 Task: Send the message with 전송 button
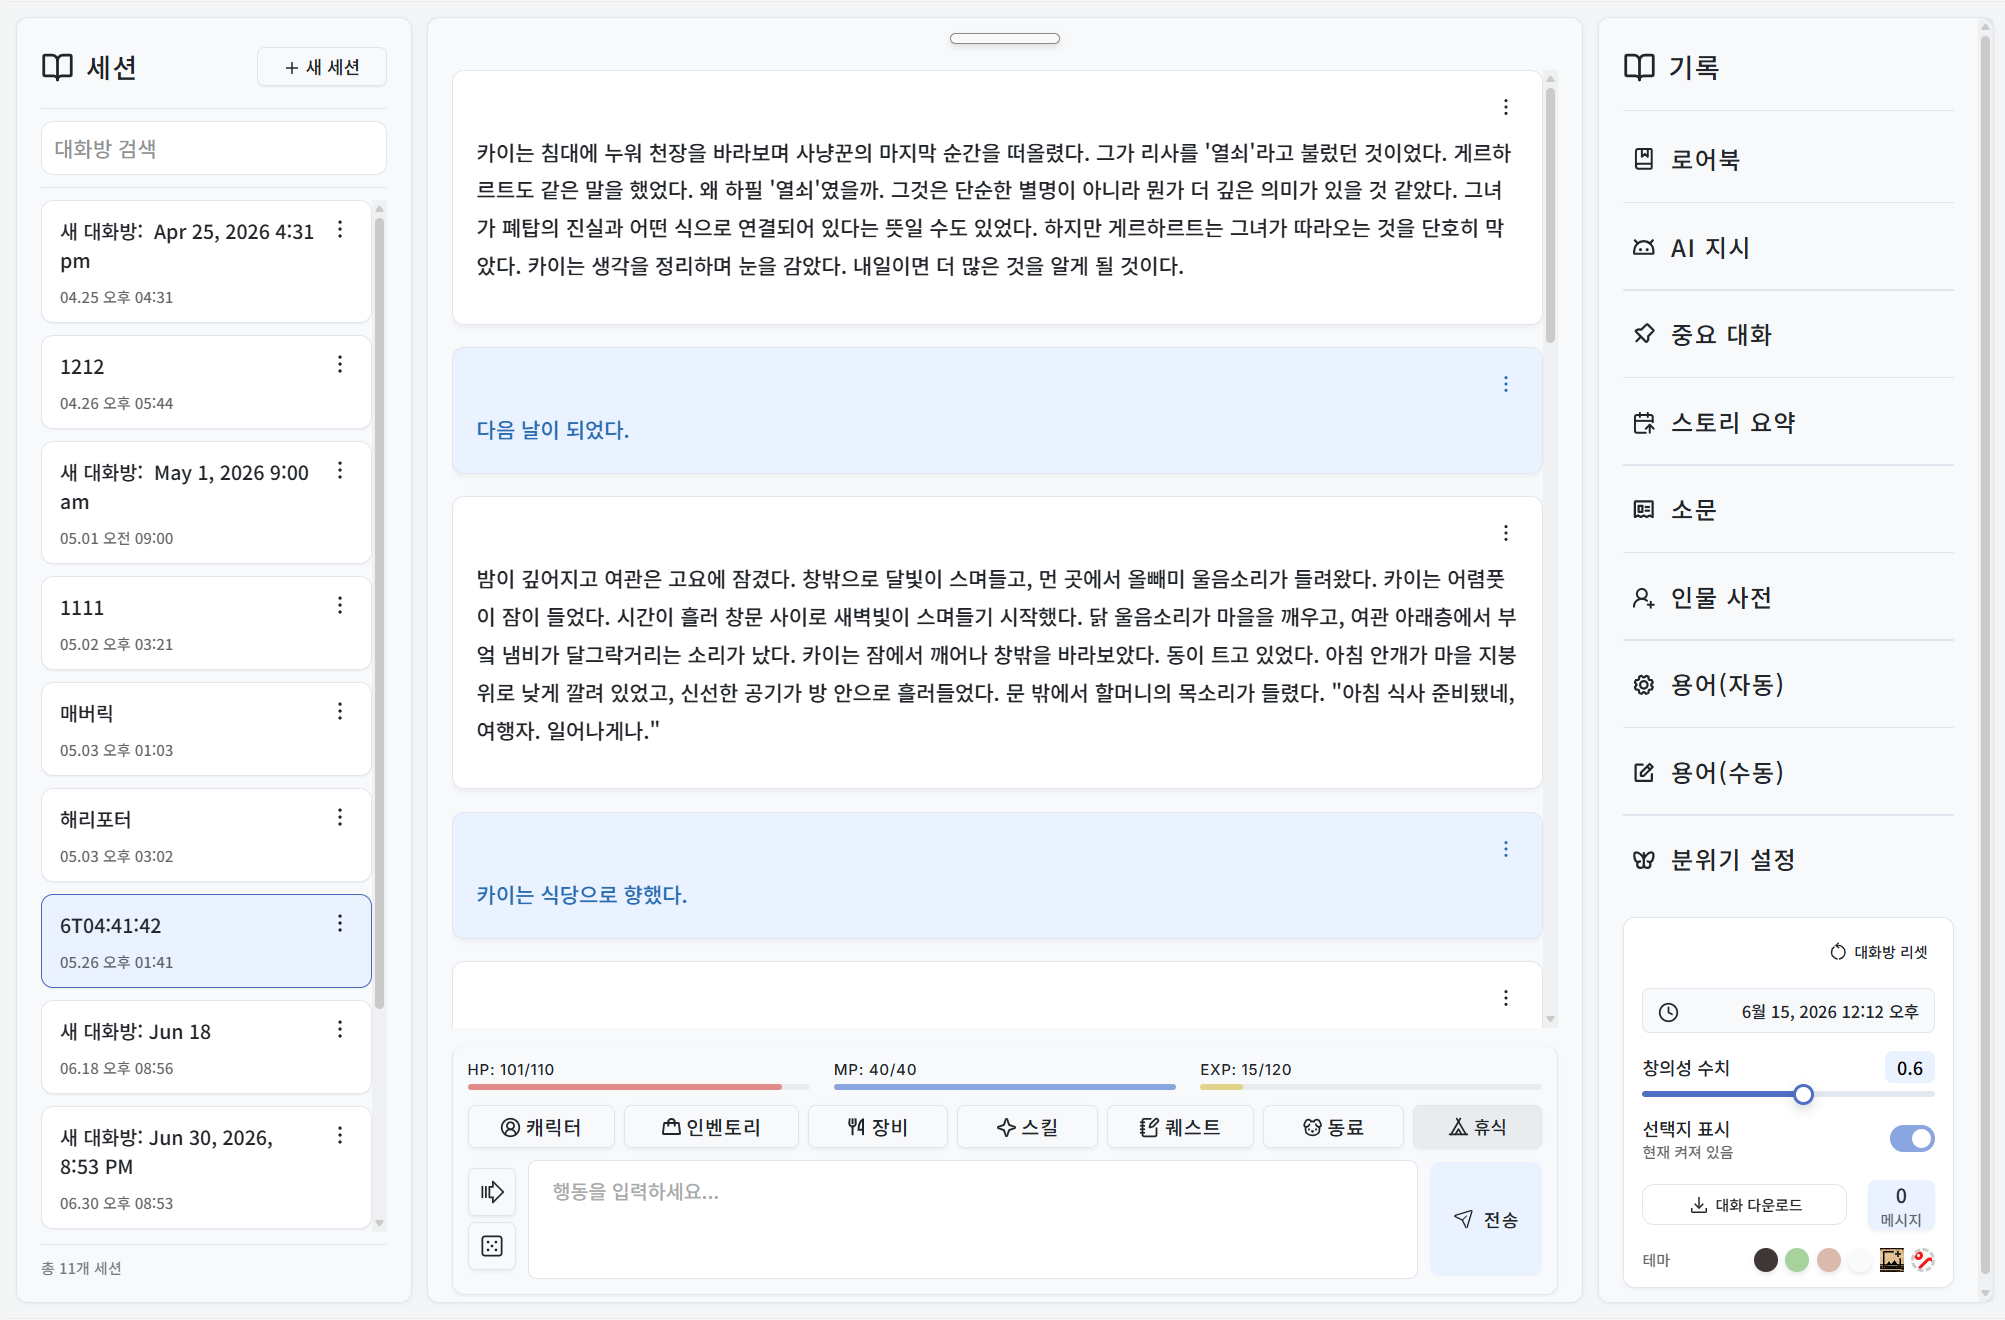1486,1219
